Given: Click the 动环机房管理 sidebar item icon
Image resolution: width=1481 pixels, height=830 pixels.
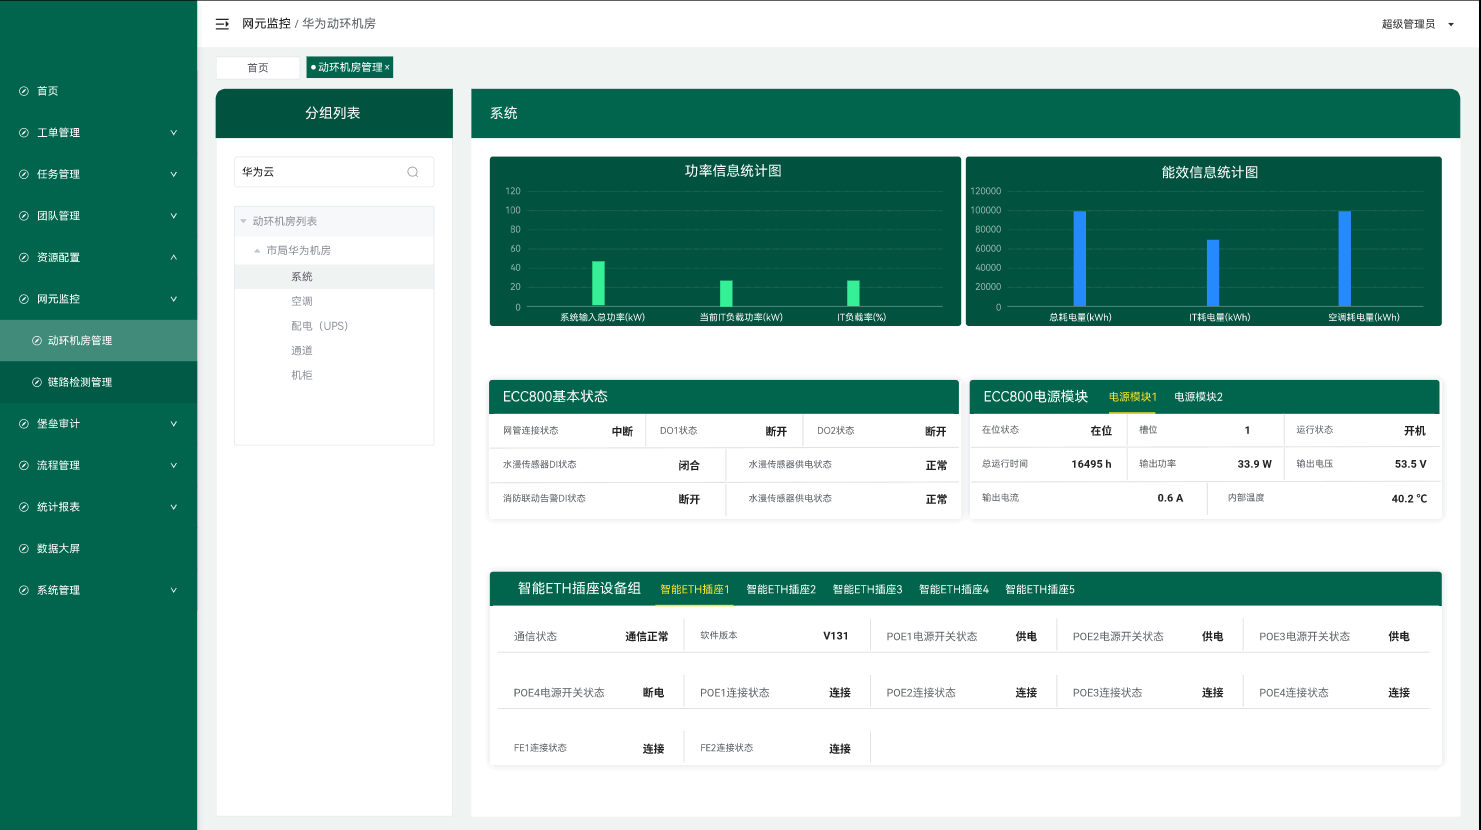Looking at the screenshot, I should point(37,341).
